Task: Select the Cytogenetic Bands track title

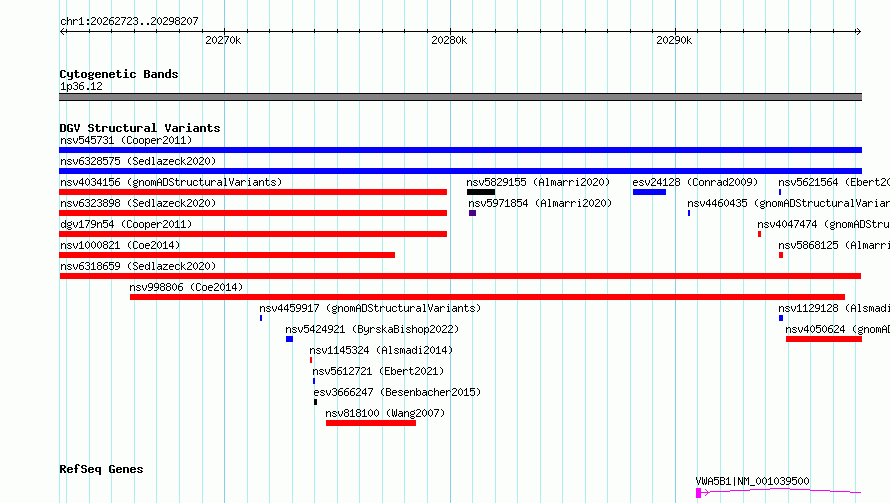Action: tap(119, 74)
